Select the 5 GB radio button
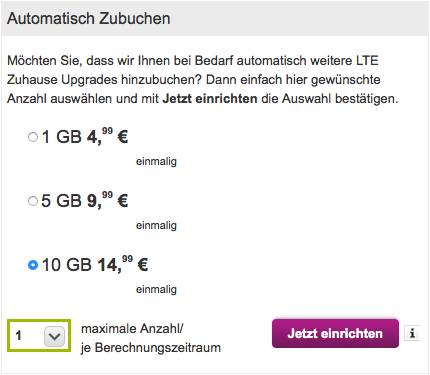The image size is (430, 375). (x=33, y=201)
